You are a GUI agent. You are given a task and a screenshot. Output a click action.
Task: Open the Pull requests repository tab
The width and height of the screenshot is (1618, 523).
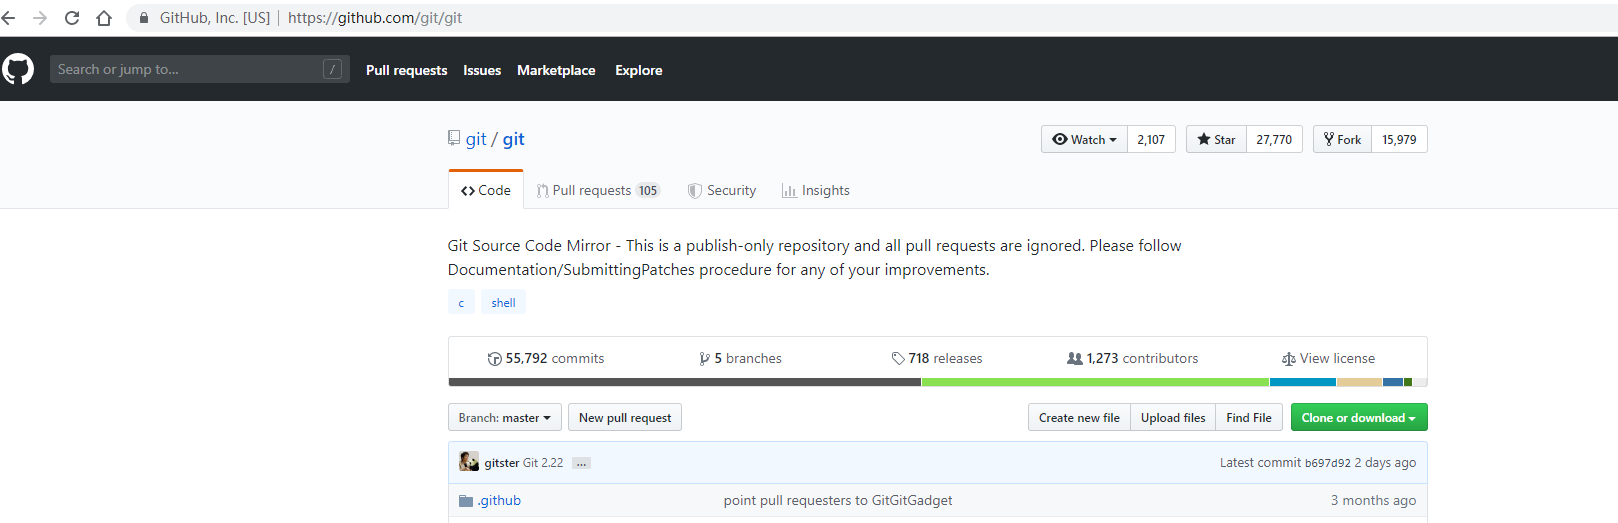(x=598, y=190)
